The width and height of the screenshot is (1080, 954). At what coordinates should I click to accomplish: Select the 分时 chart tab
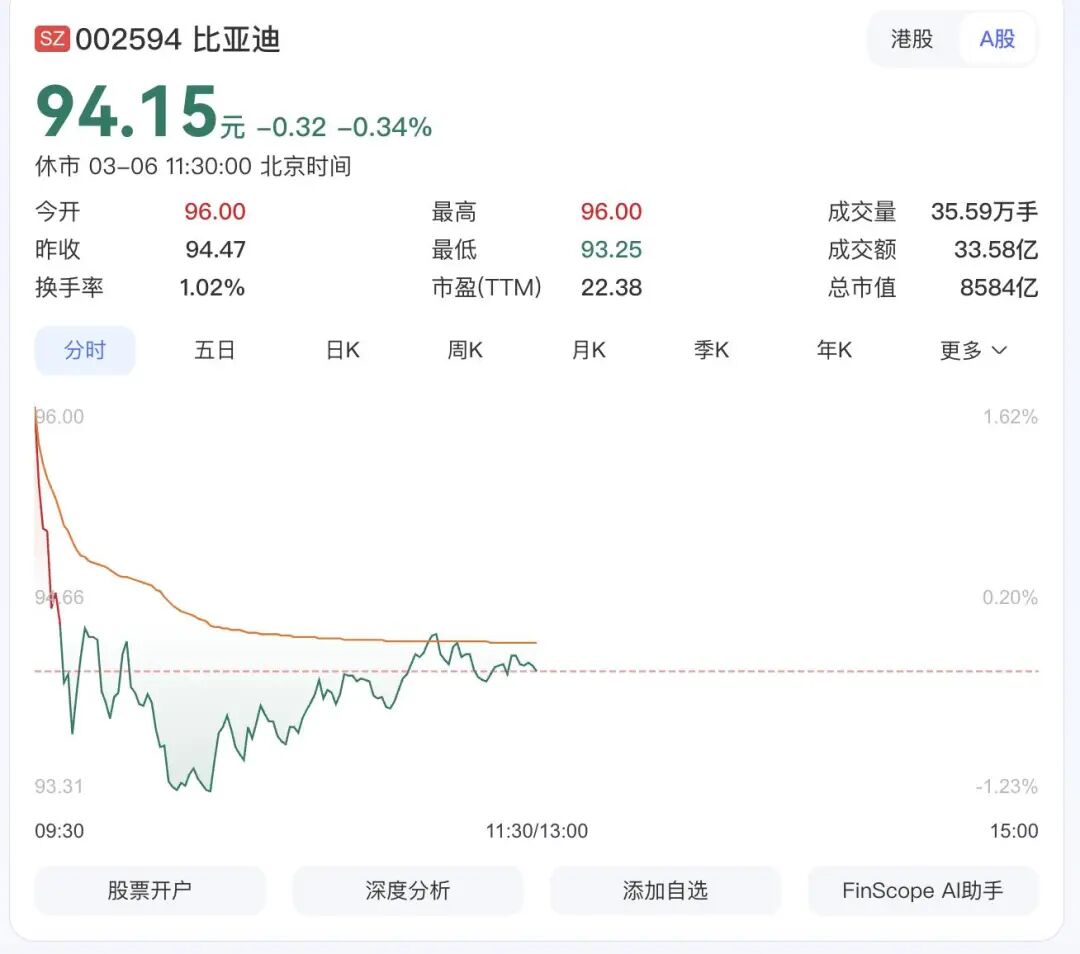pos(85,350)
